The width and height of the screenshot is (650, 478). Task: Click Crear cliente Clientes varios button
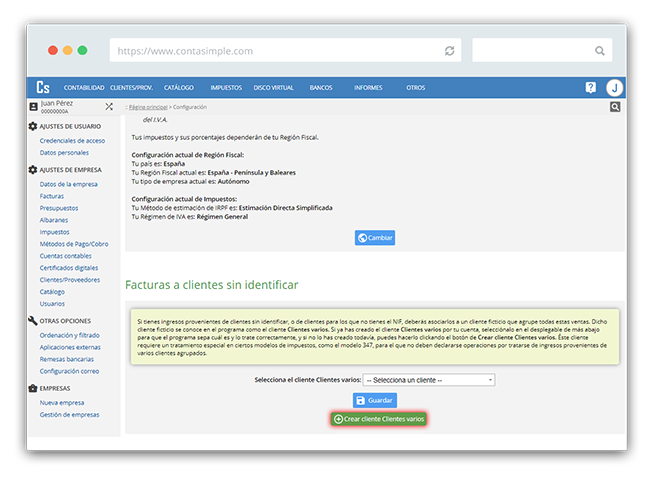point(379,418)
